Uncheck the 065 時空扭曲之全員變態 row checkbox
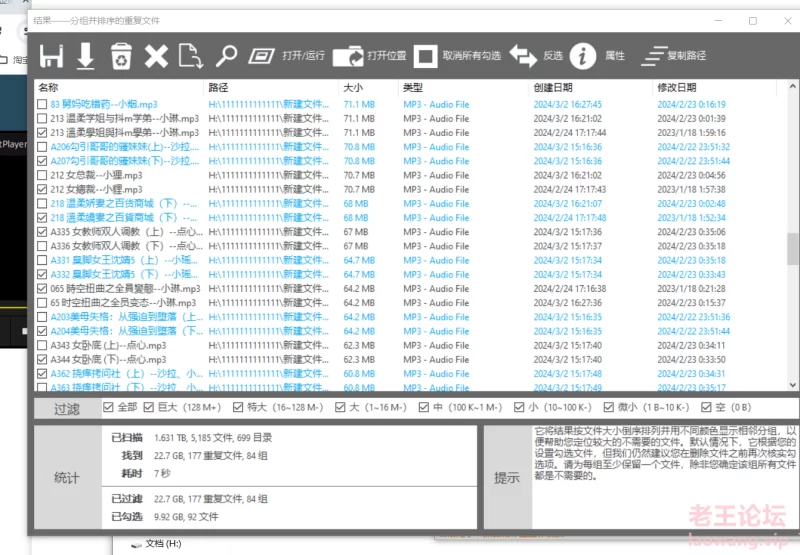This screenshot has height=555, width=800. (42, 289)
